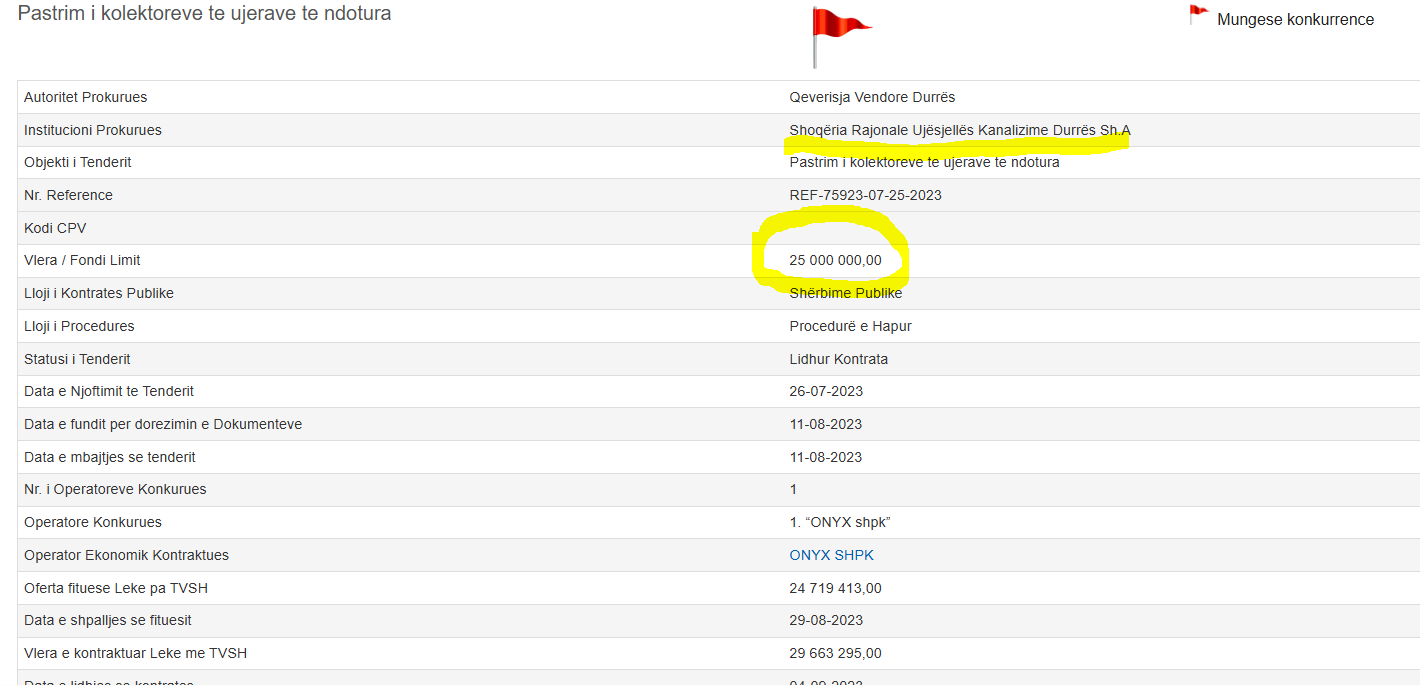The width and height of the screenshot is (1420, 686).
Task: Click the Shoqëria Rajonale Ujësjellës Kanalizime Durrës text
Action: 959,130
